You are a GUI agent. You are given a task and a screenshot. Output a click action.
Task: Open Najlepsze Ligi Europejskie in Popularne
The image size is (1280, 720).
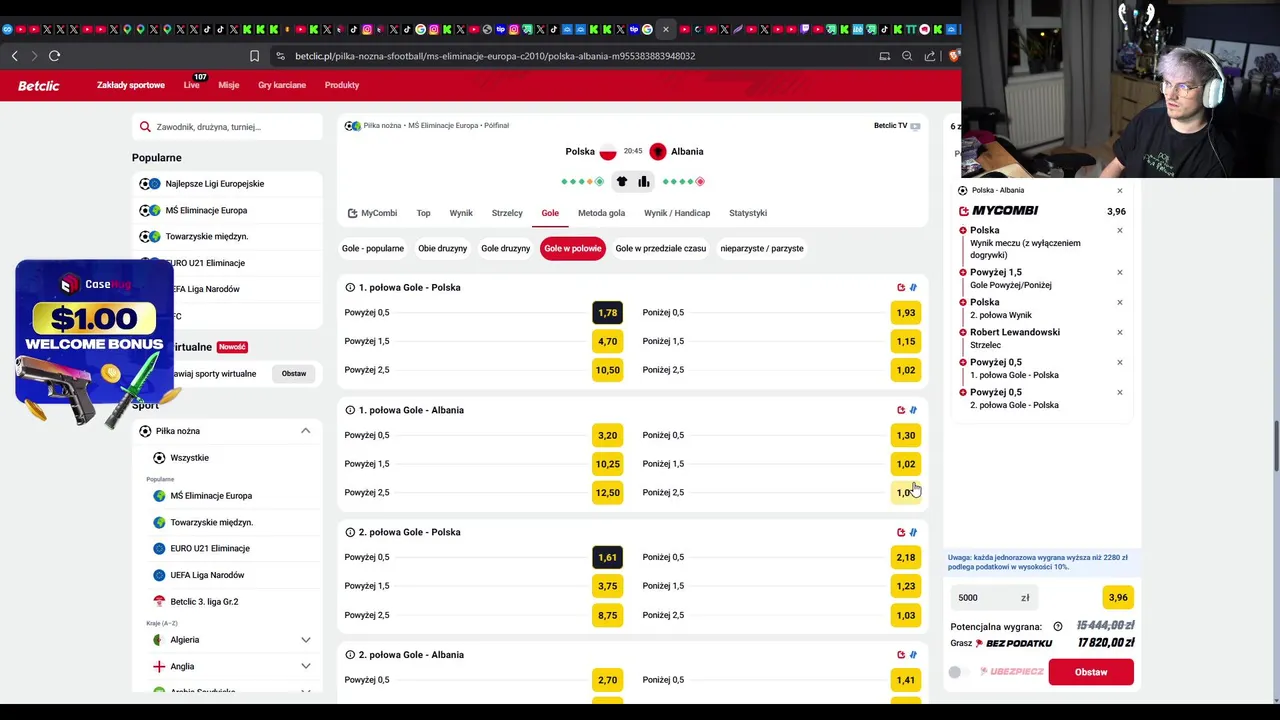[x=228, y=184]
